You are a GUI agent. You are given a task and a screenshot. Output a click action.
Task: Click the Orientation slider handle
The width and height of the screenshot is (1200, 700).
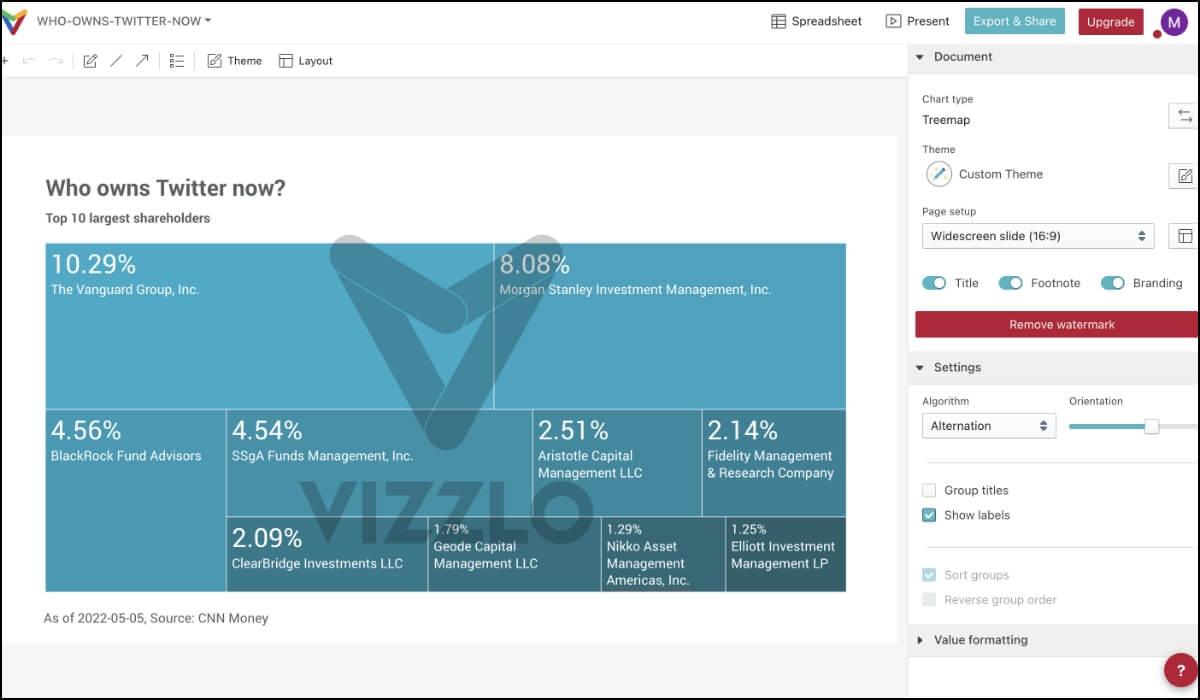(1152, 426)
